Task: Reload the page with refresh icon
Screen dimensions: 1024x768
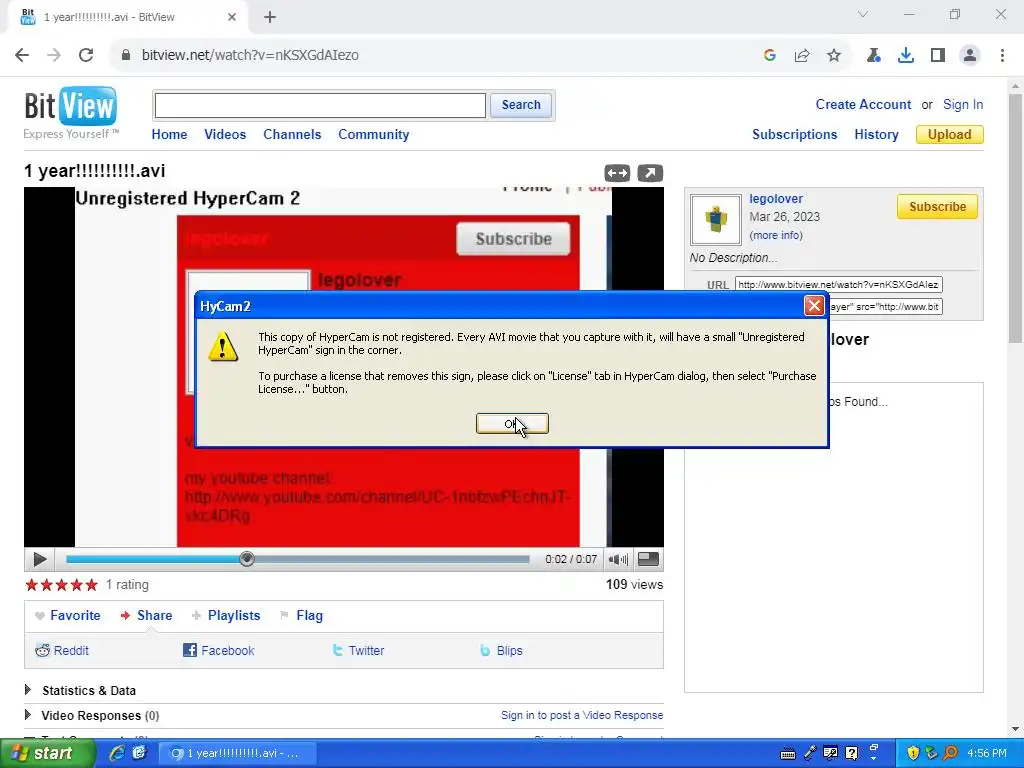Action: click(x=86, y=55)
